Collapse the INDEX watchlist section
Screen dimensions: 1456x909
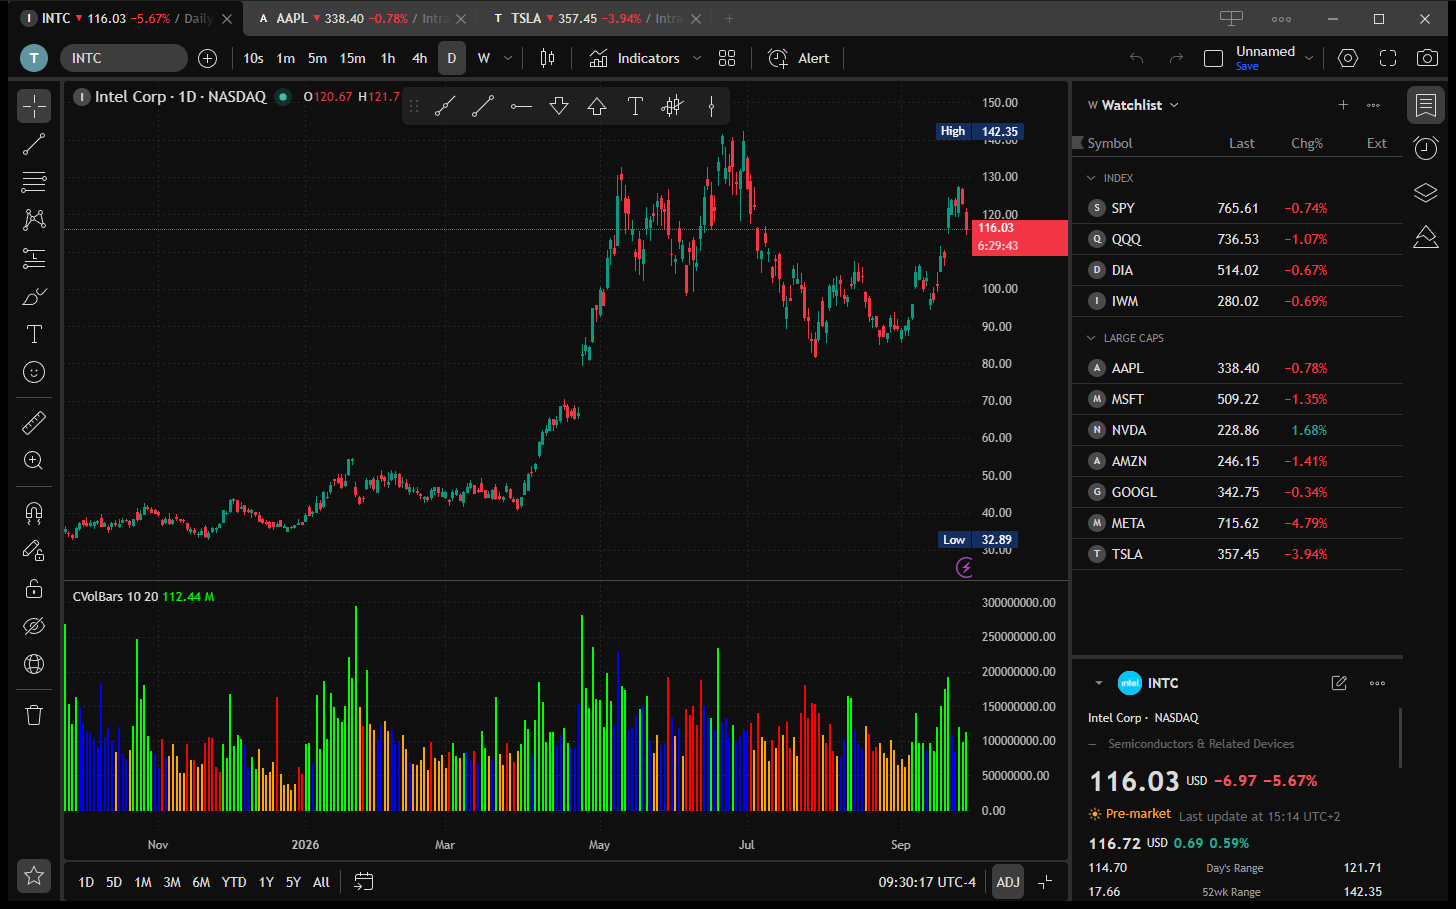click(x=1091, y=178)
